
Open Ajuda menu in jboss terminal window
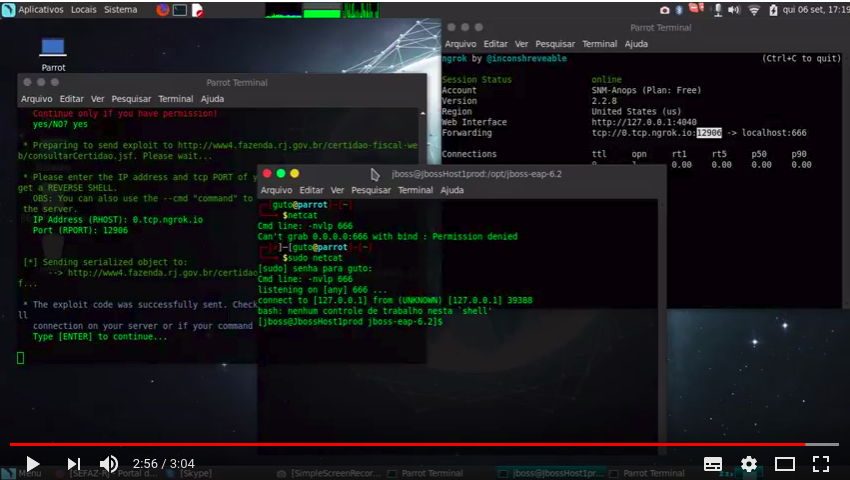point(452,190)
